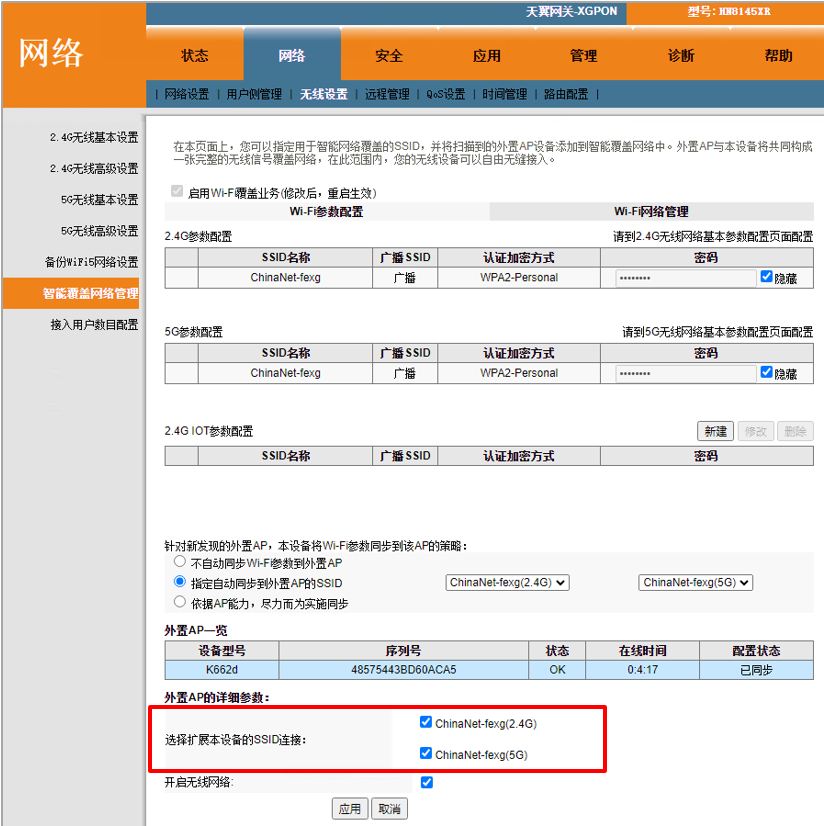Open the 诊断 tab
824x826 pixels.
pyautogui.click(x=681, y=56)
